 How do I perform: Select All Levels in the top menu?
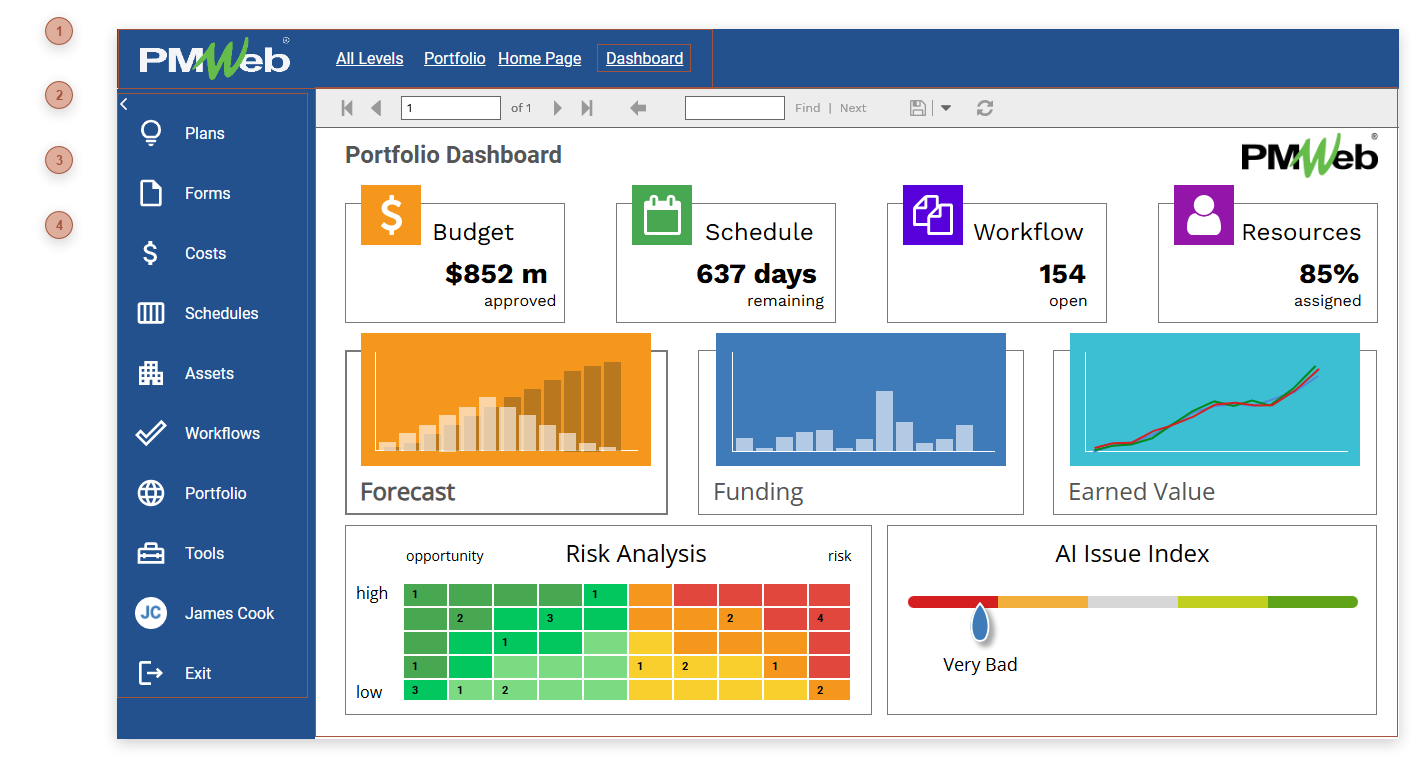pyautogui.click(x=369, y=57)
